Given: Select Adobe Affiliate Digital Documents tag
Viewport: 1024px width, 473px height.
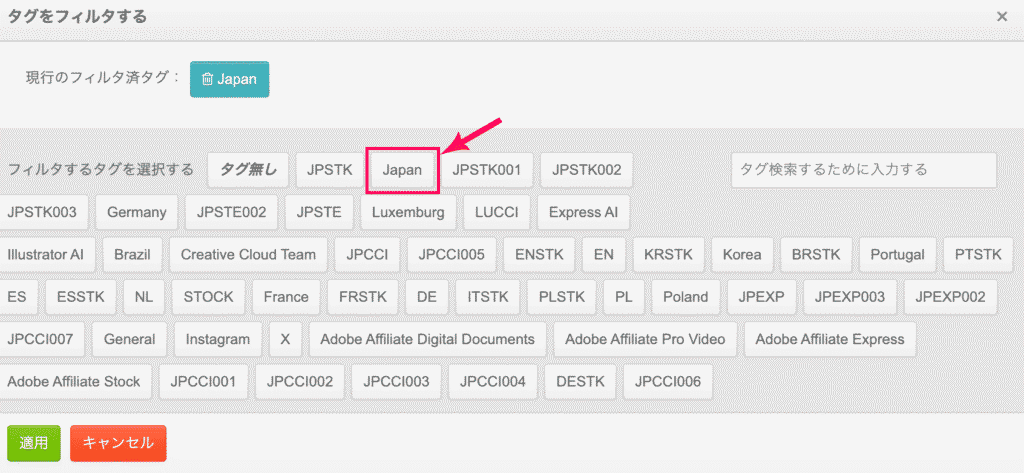Looking at the screenshot, I should 428,339.
